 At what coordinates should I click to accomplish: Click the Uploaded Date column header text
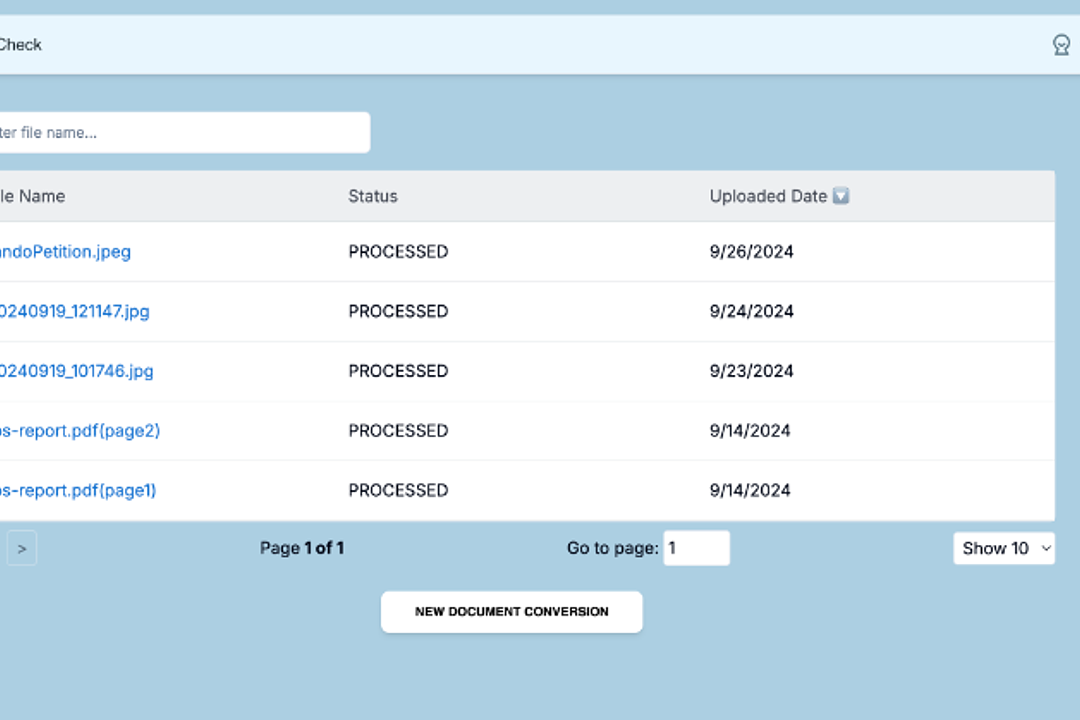pos(768,196)
